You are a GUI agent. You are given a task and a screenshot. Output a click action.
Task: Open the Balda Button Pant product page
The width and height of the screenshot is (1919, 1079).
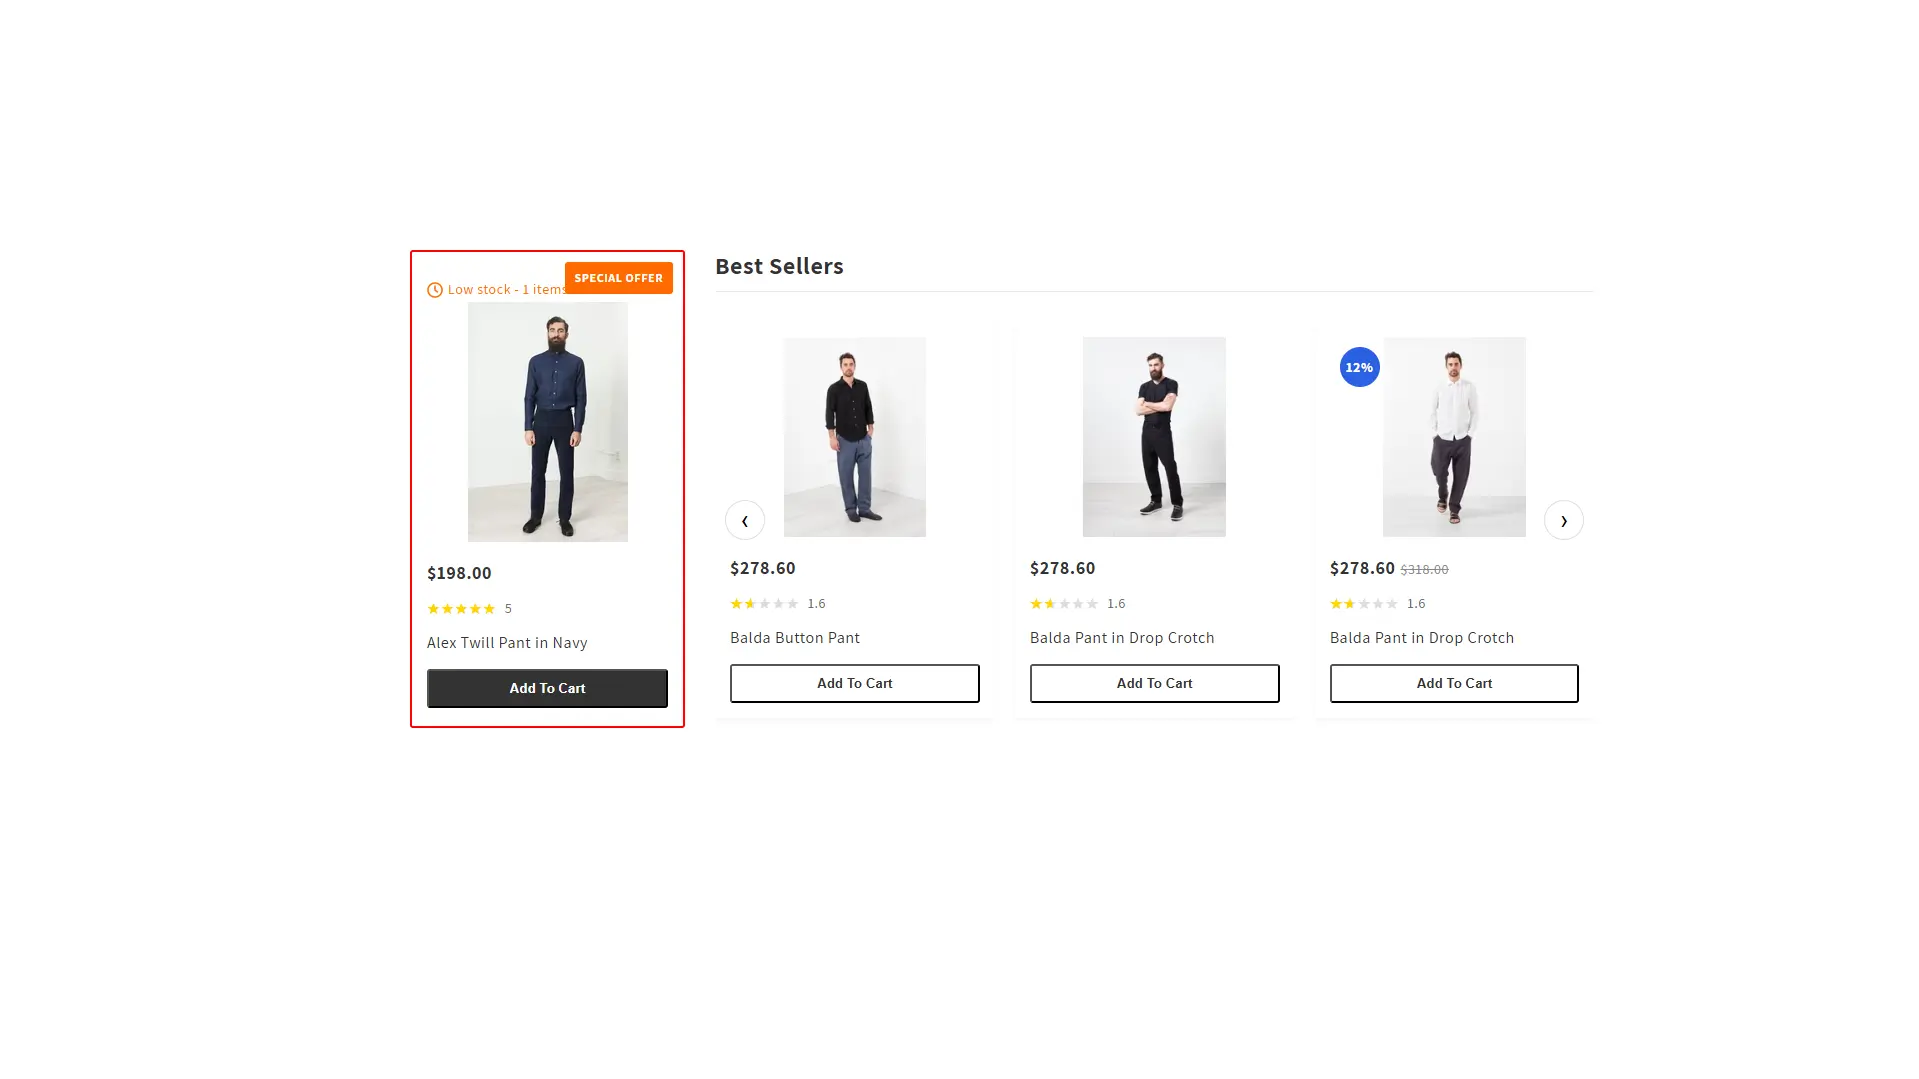click(795, 637)
